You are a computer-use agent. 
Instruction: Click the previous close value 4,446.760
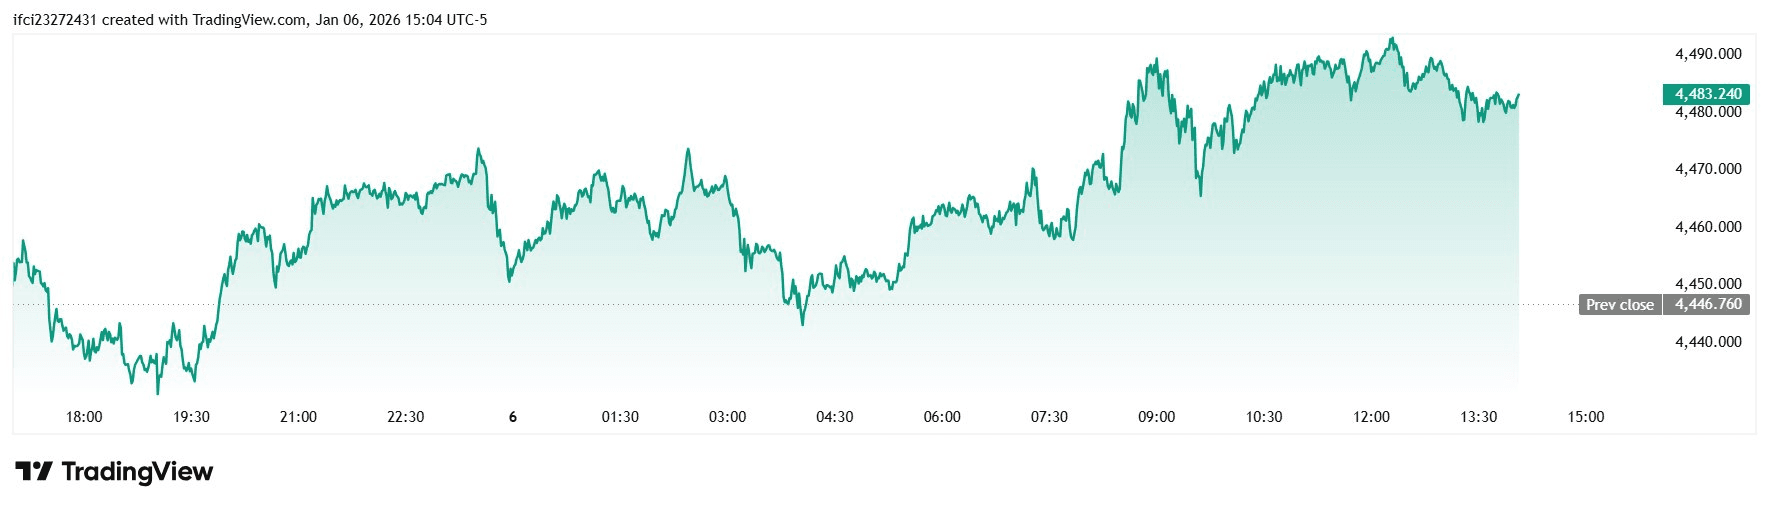click(x=1707, y=305)
